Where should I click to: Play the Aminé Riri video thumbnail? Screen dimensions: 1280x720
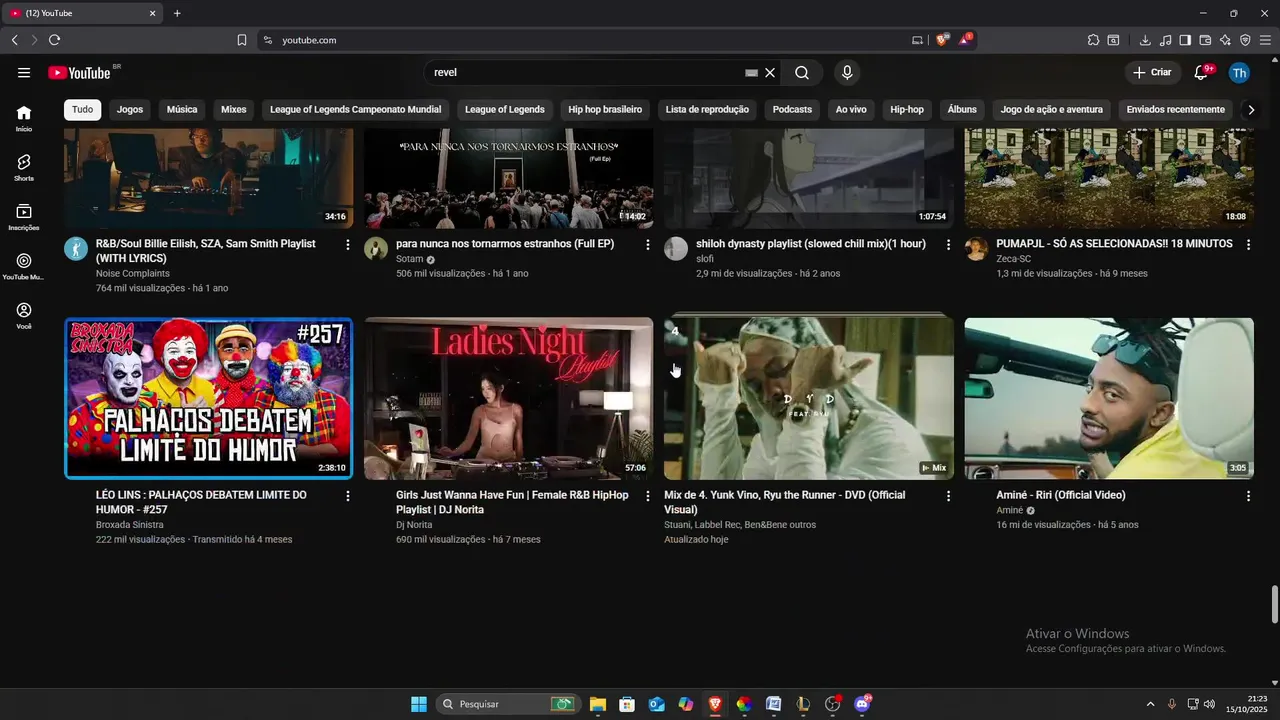click(1109, 398)
